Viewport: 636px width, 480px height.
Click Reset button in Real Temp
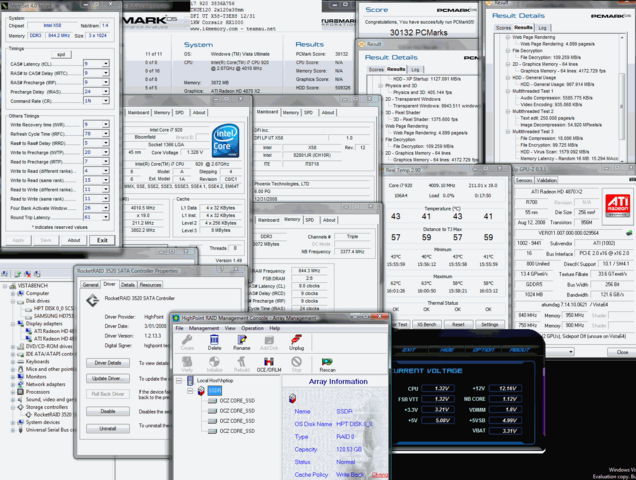coord(458,325)
